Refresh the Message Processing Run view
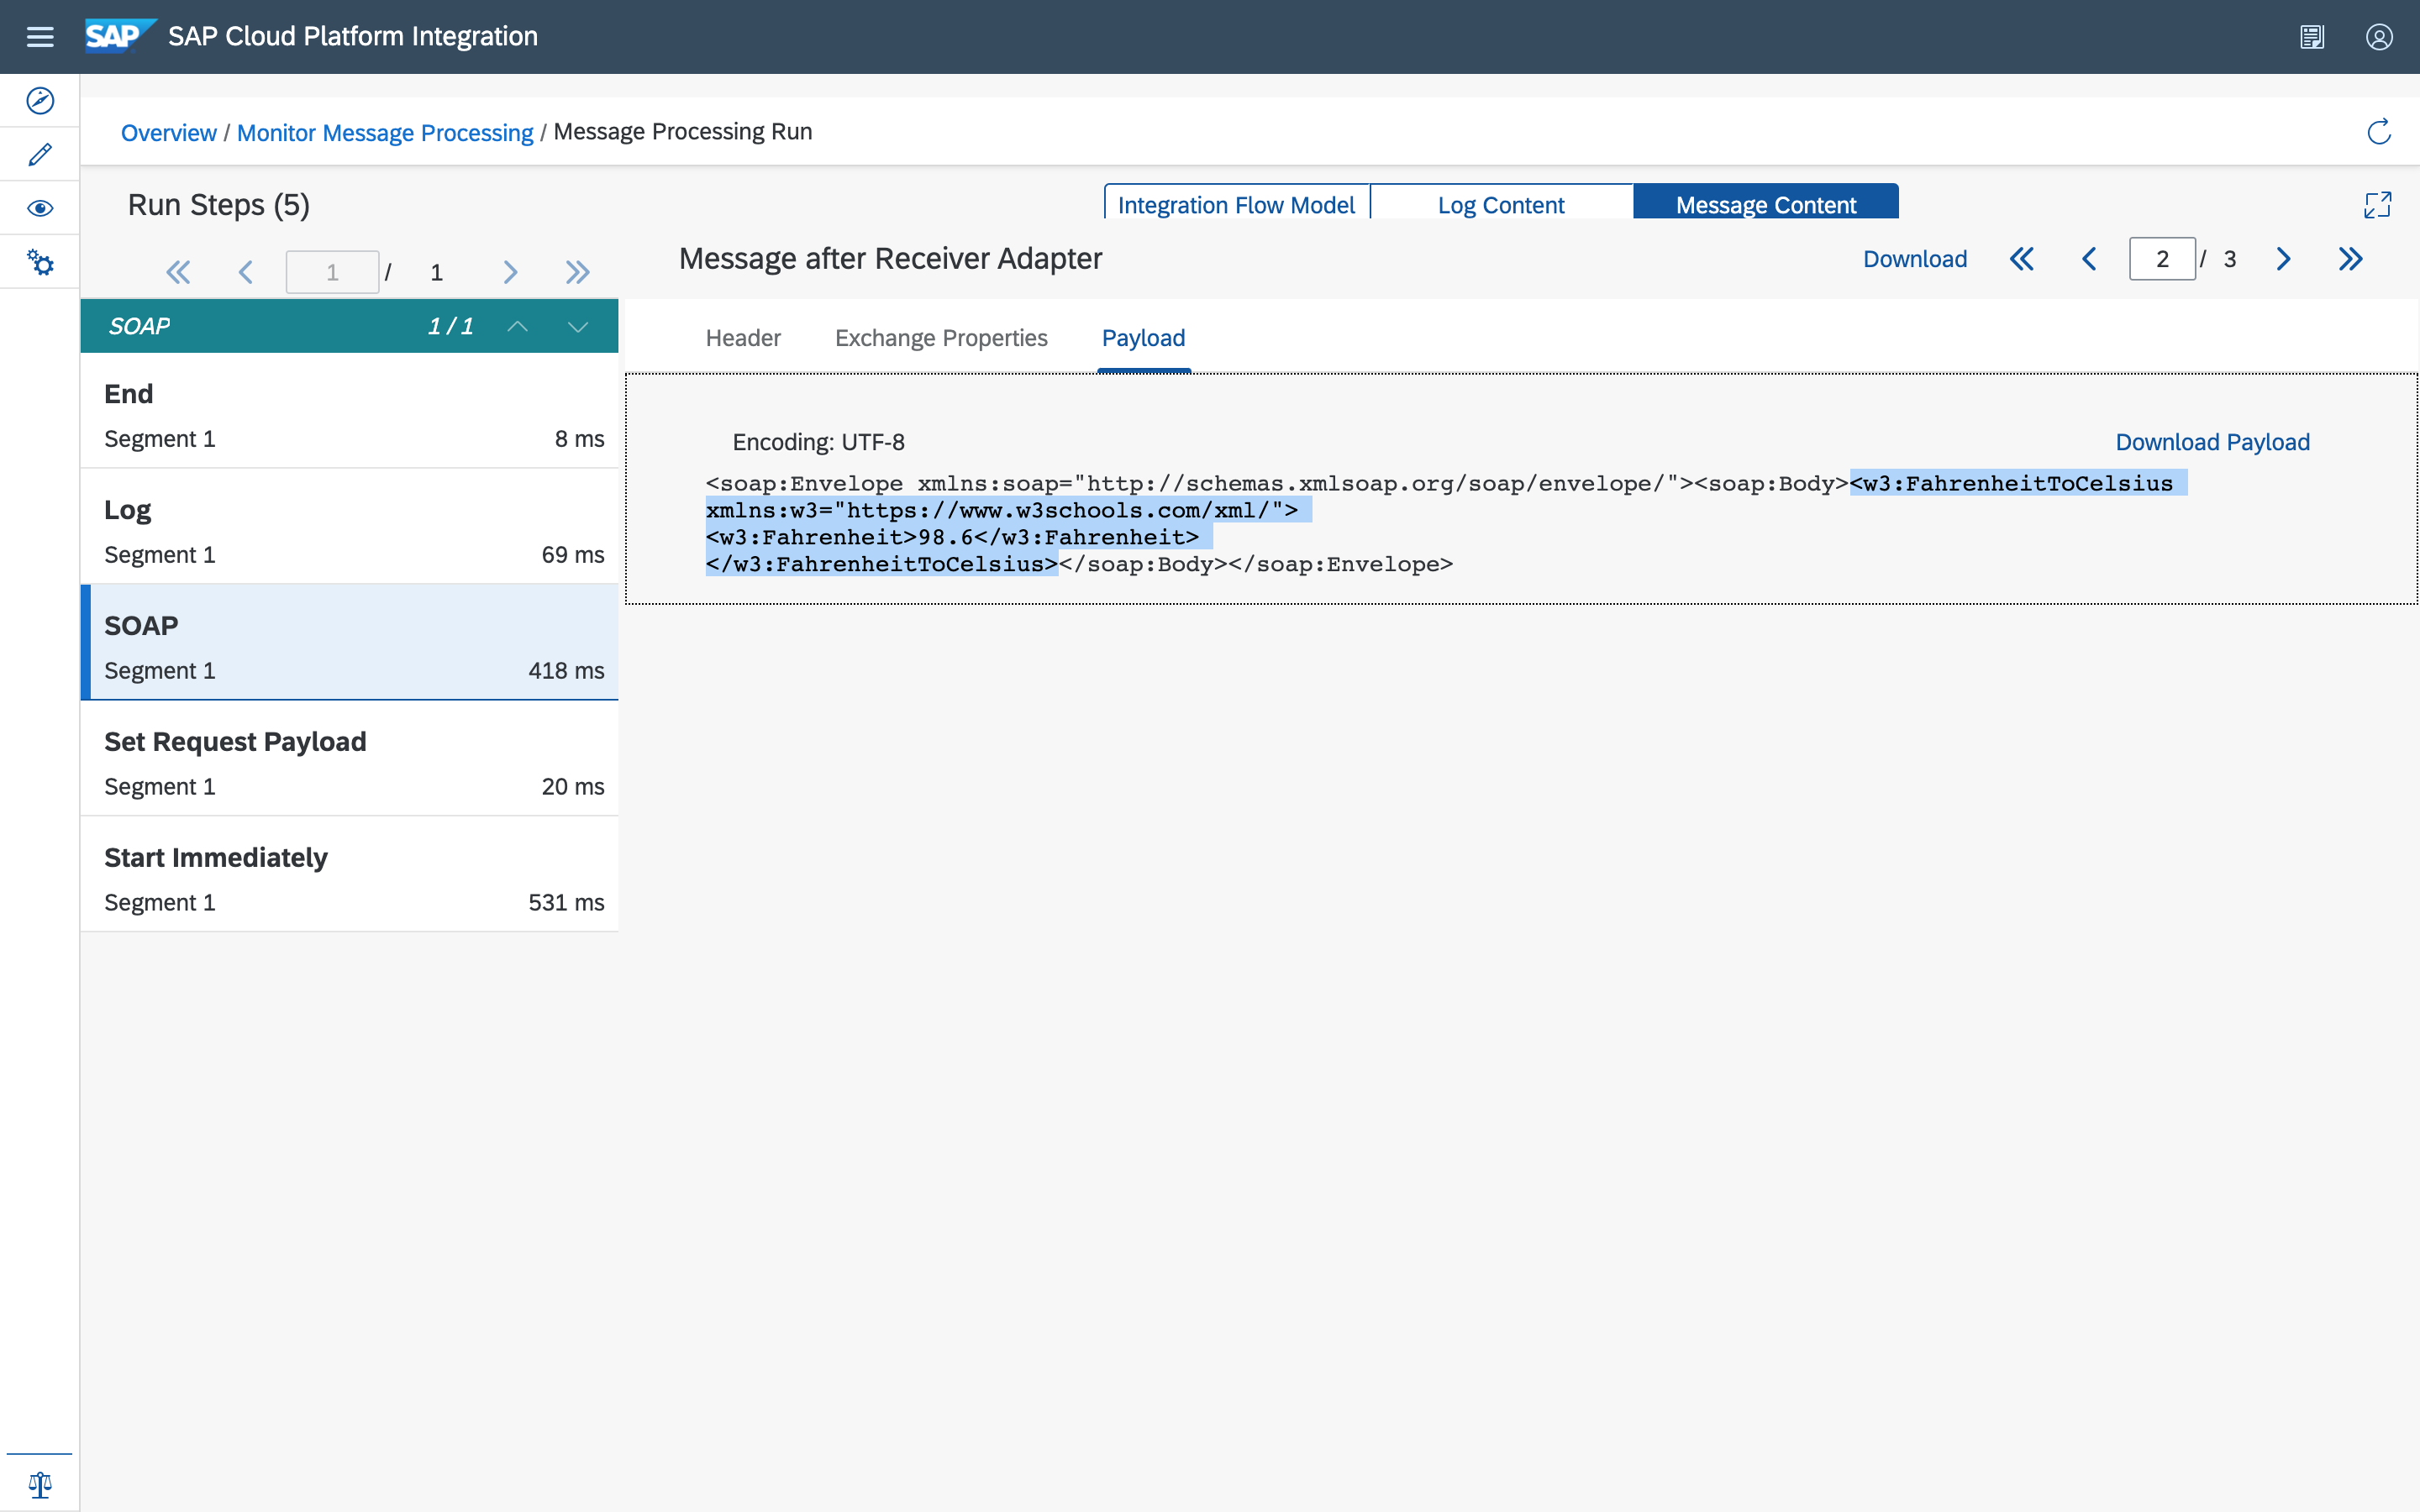The width and height of the screenshot is (2420, 1512). [2380, 131]
